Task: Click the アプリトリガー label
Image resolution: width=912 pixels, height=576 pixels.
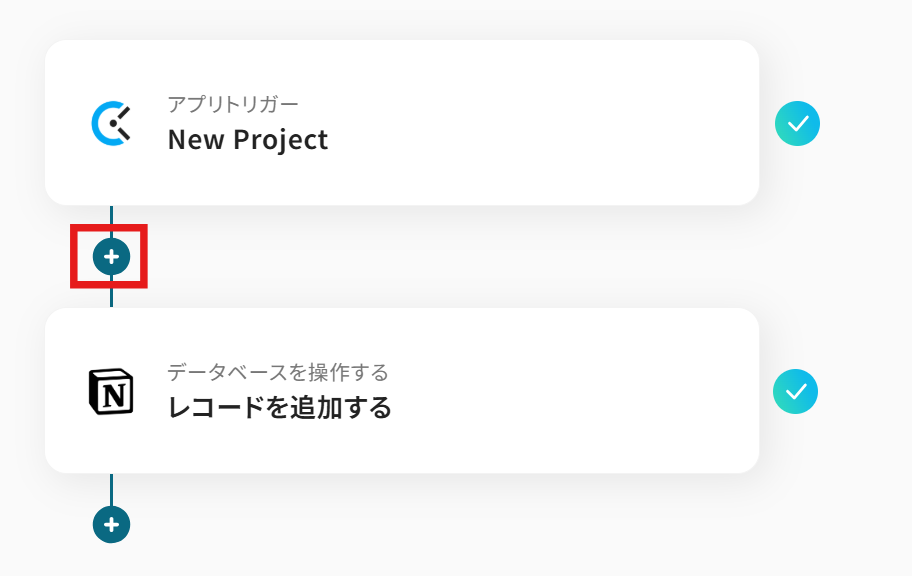Action: click(233, 104)
